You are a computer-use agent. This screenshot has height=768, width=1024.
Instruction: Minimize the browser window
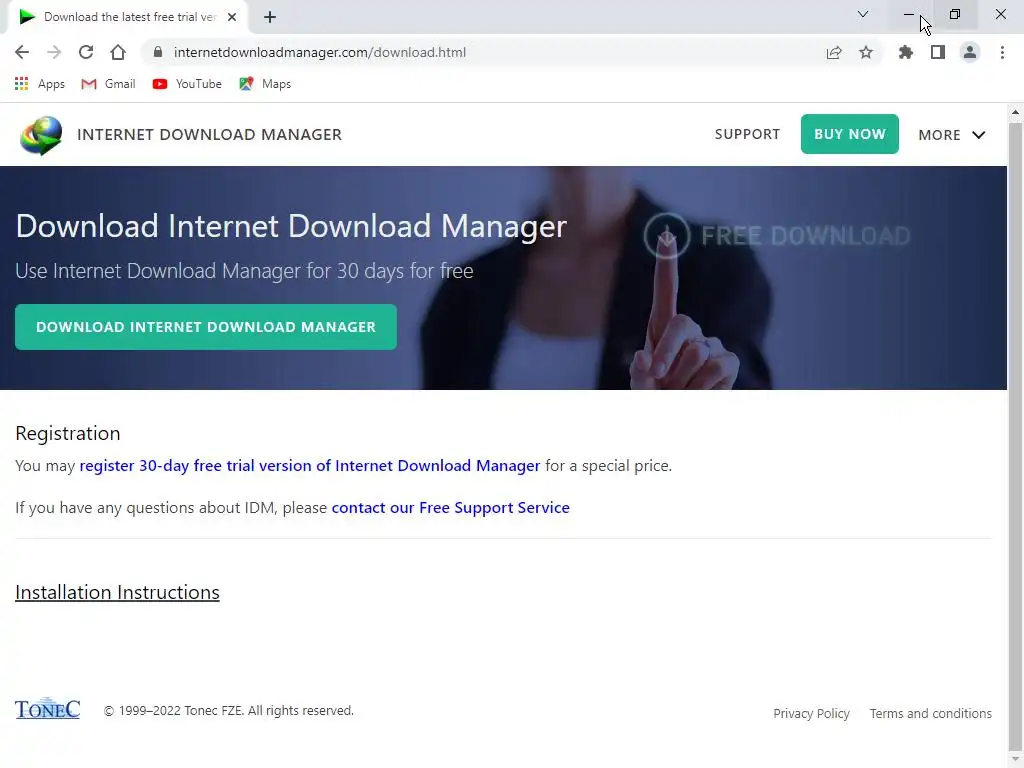tap(909, 14)
